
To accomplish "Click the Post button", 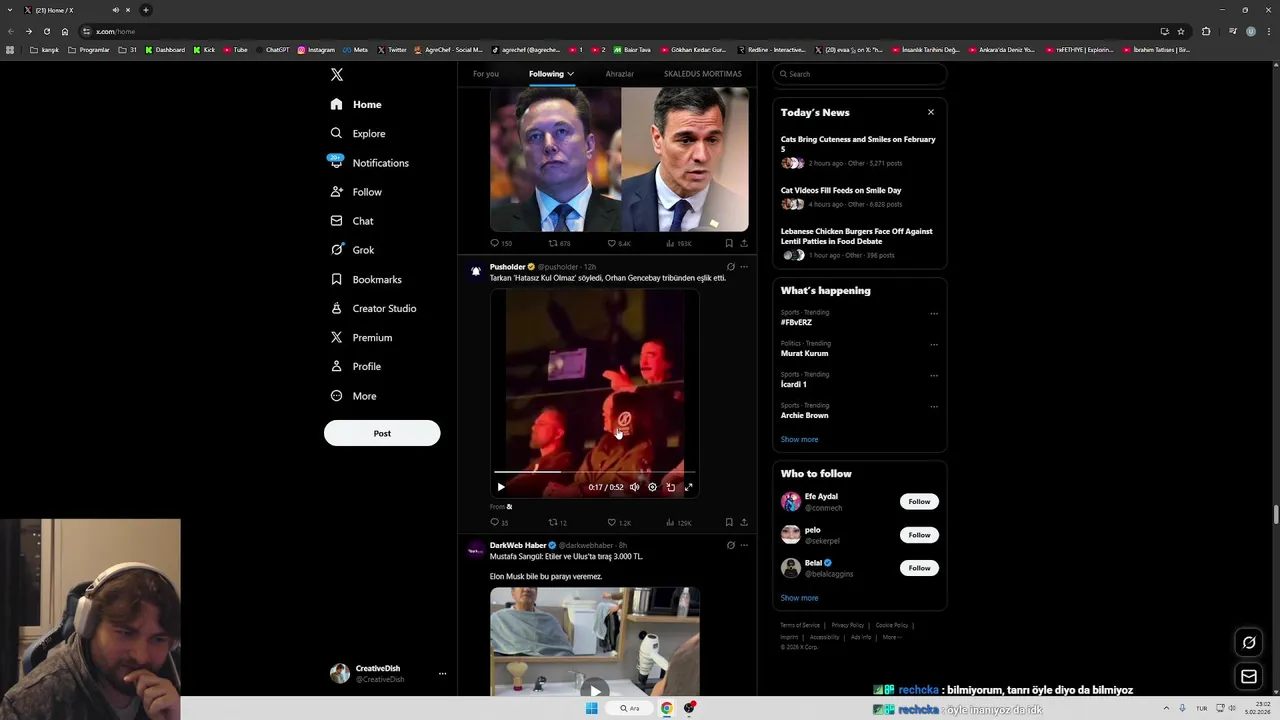I will tap(382, 433).
